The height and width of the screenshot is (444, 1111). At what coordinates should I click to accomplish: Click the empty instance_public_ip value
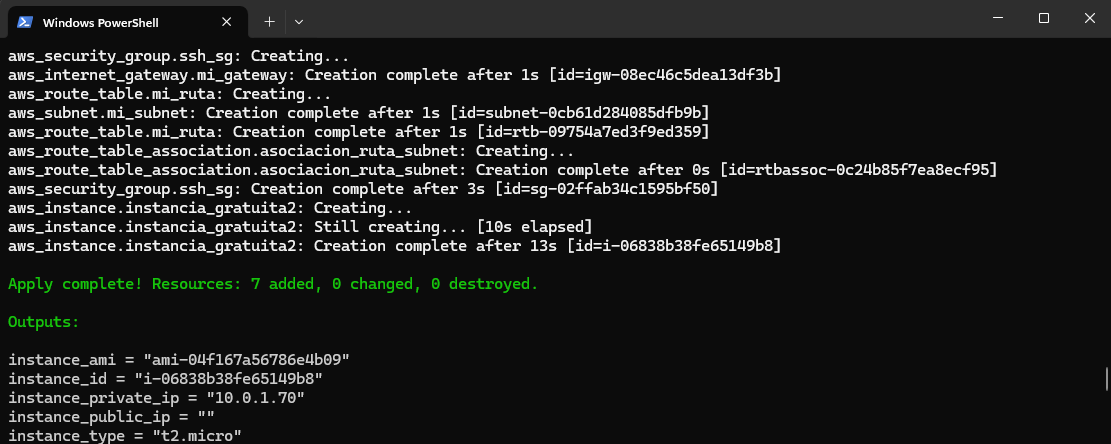(x=205, y=418)
